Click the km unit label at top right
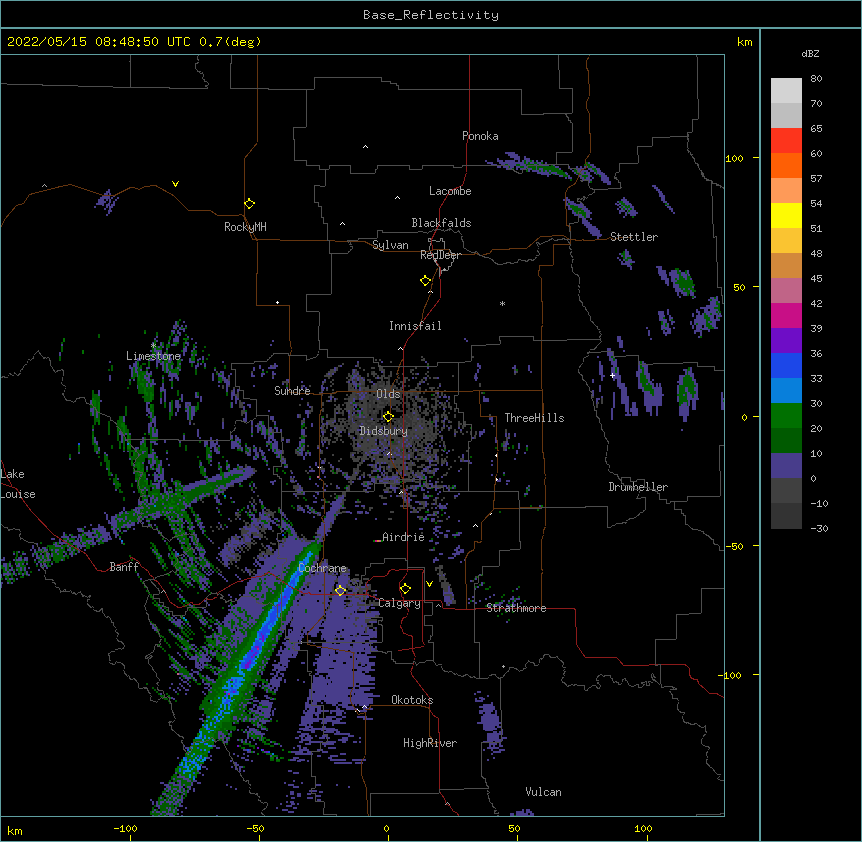This screenshot has height=842, width=862. (x=744, y=42)
